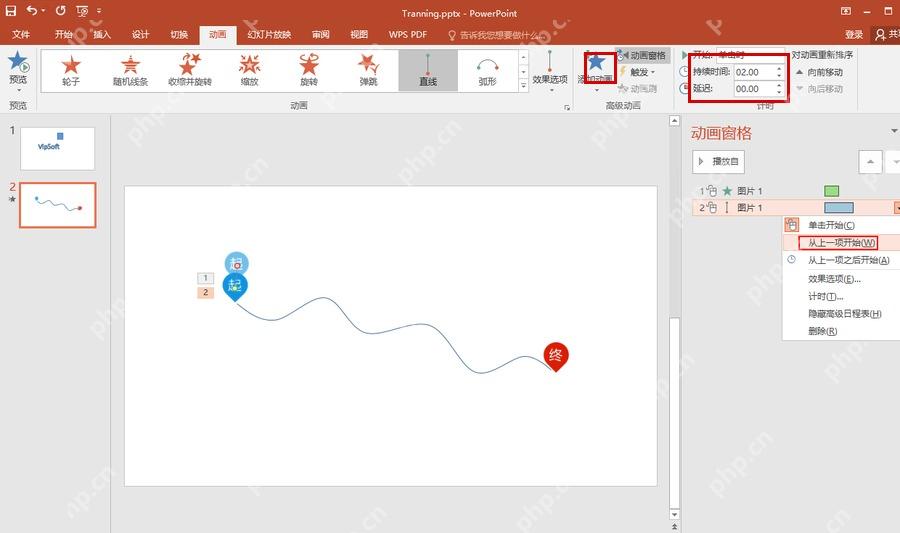Click the 动画刷 animation painter
The width and height of the screenshot is (900, 533).
pos(638,89)
